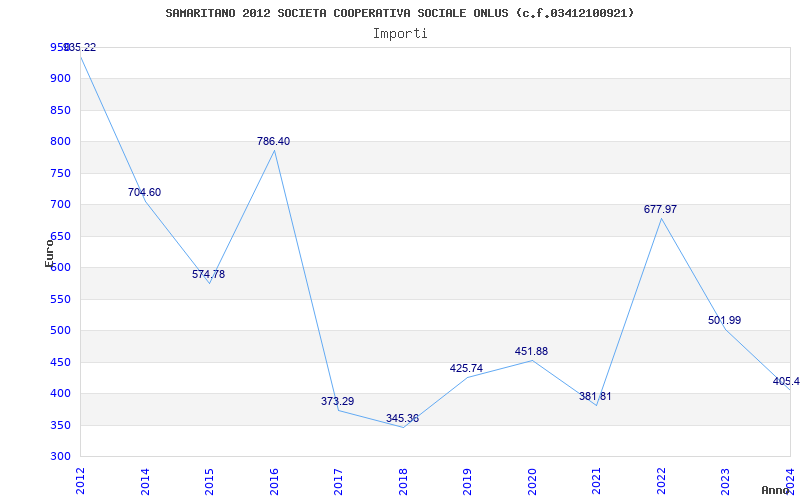Click the Anno axis label

(776, 490)
